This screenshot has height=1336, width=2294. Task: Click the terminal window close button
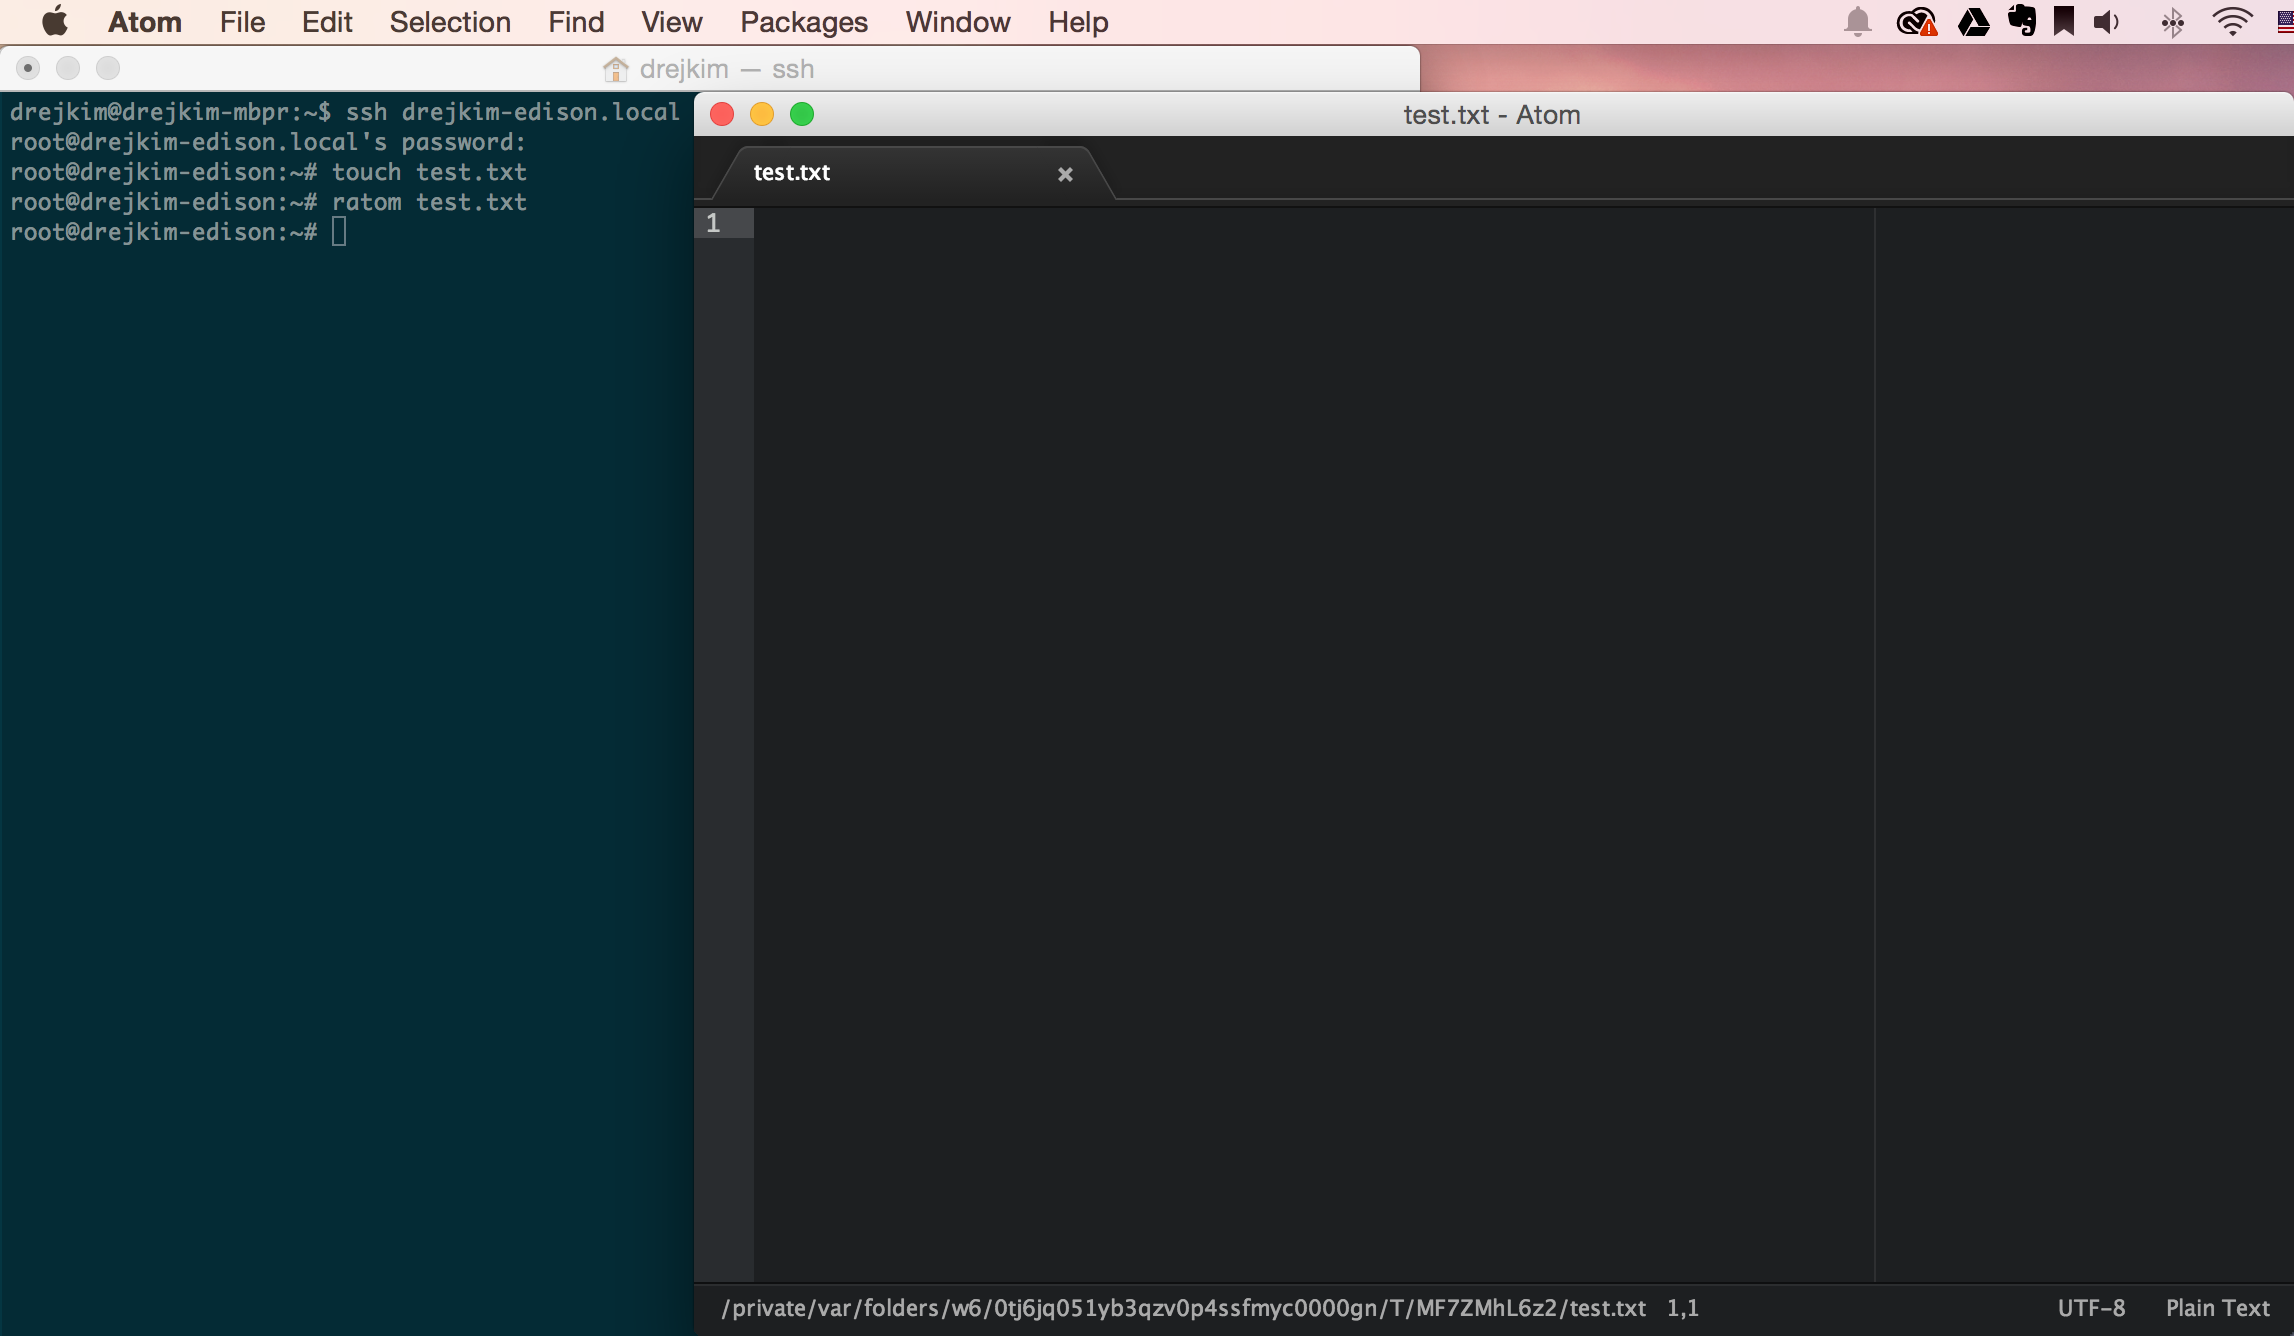(x=28, y=68)
